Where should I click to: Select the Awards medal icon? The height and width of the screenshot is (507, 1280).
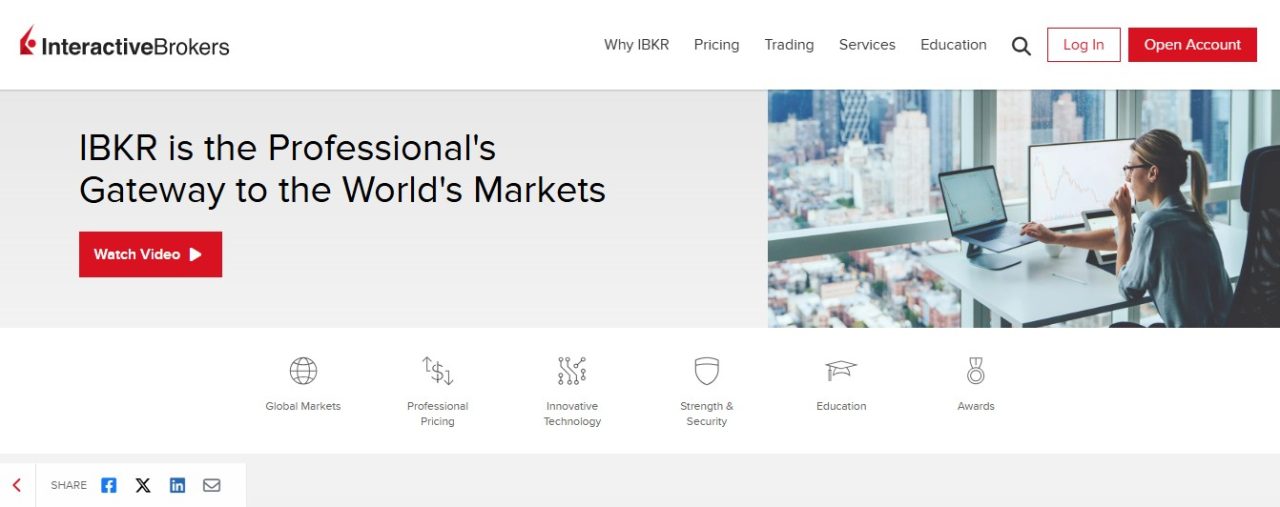(x=976, y=371)
